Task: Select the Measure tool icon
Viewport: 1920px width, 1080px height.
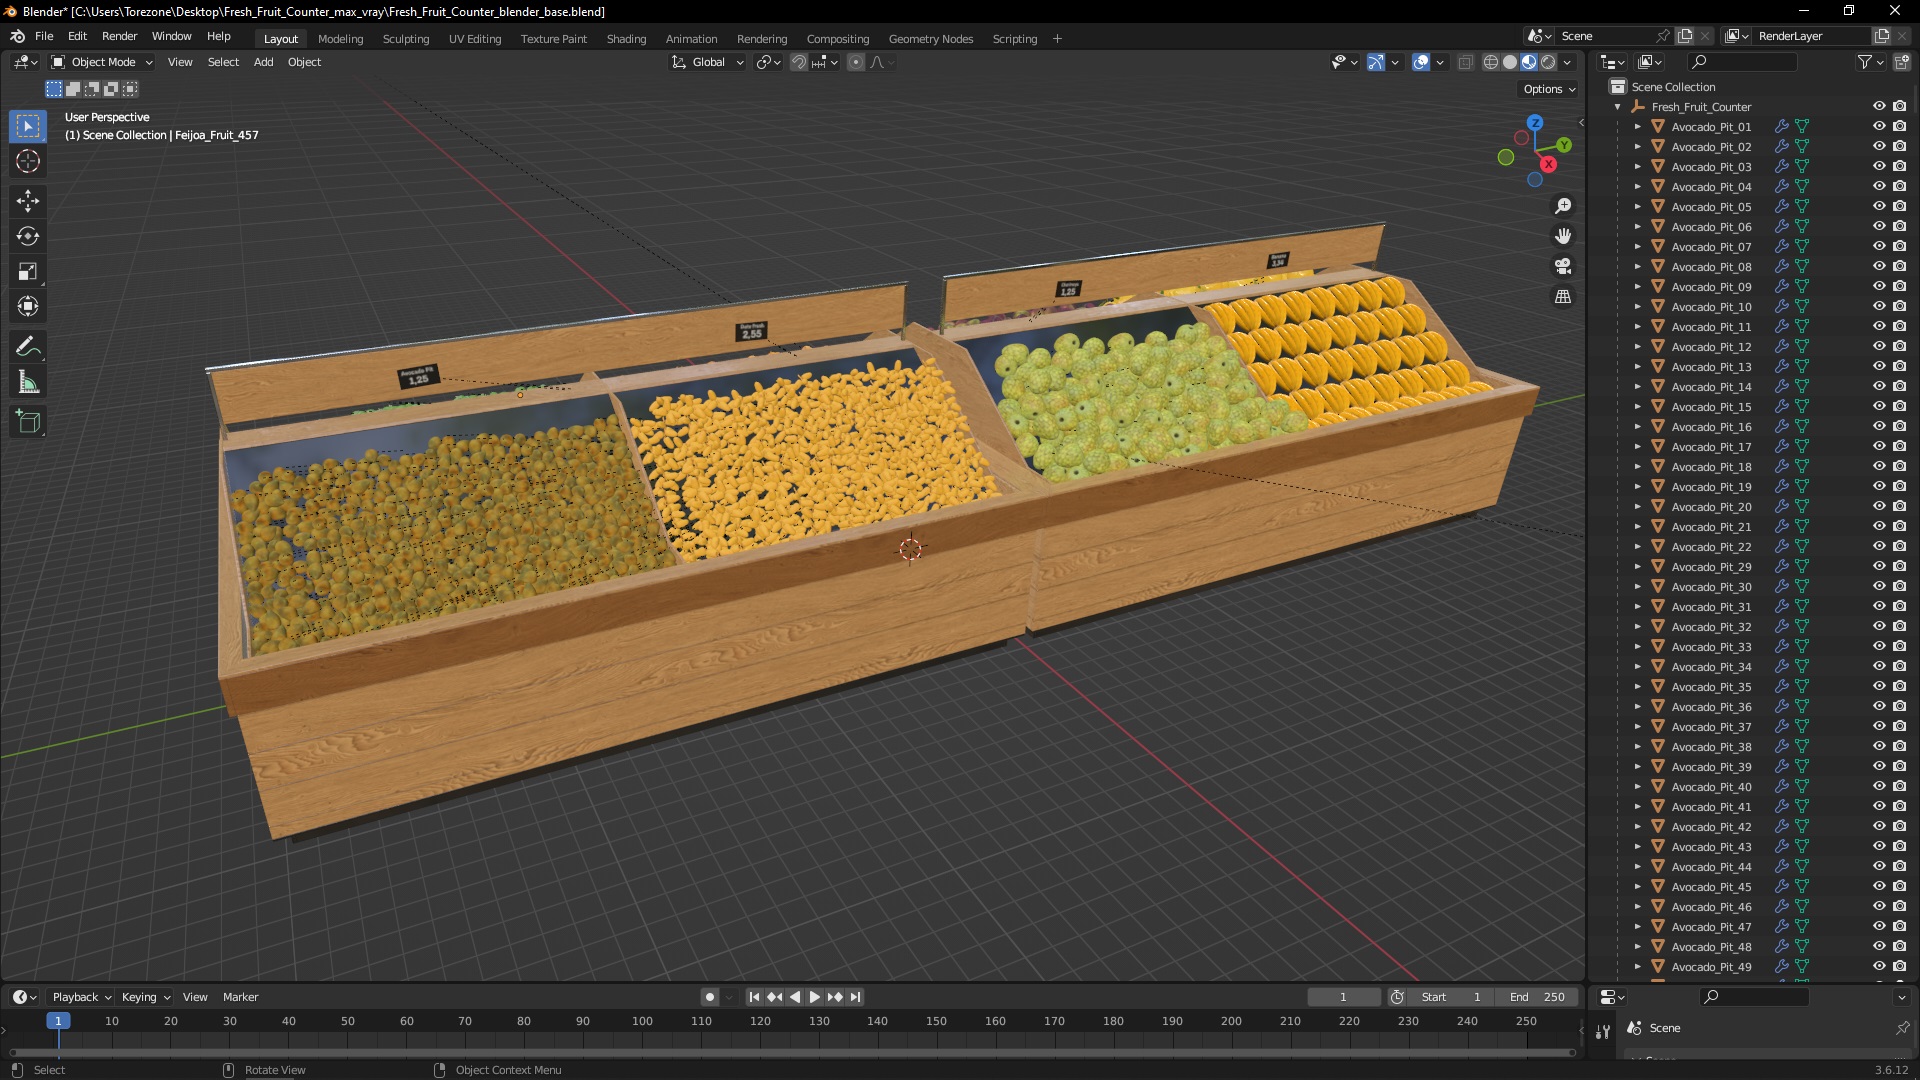Action: (x=29, y=382)
